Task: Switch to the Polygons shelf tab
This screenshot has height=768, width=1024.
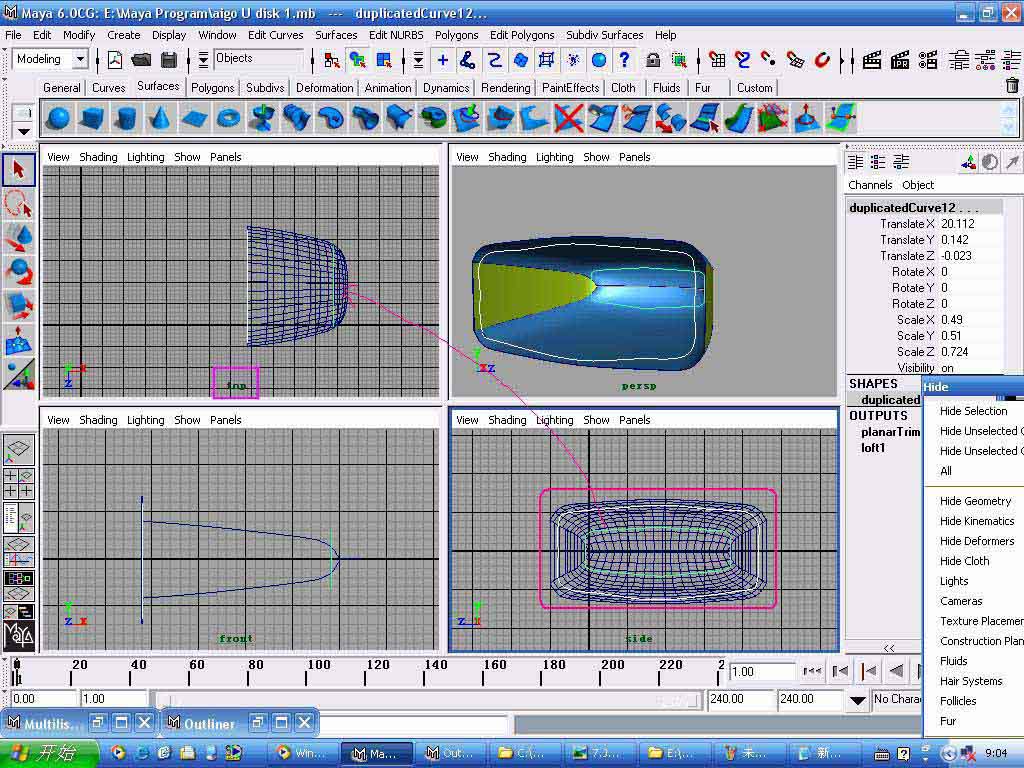Action: click(x=212, y=88)
